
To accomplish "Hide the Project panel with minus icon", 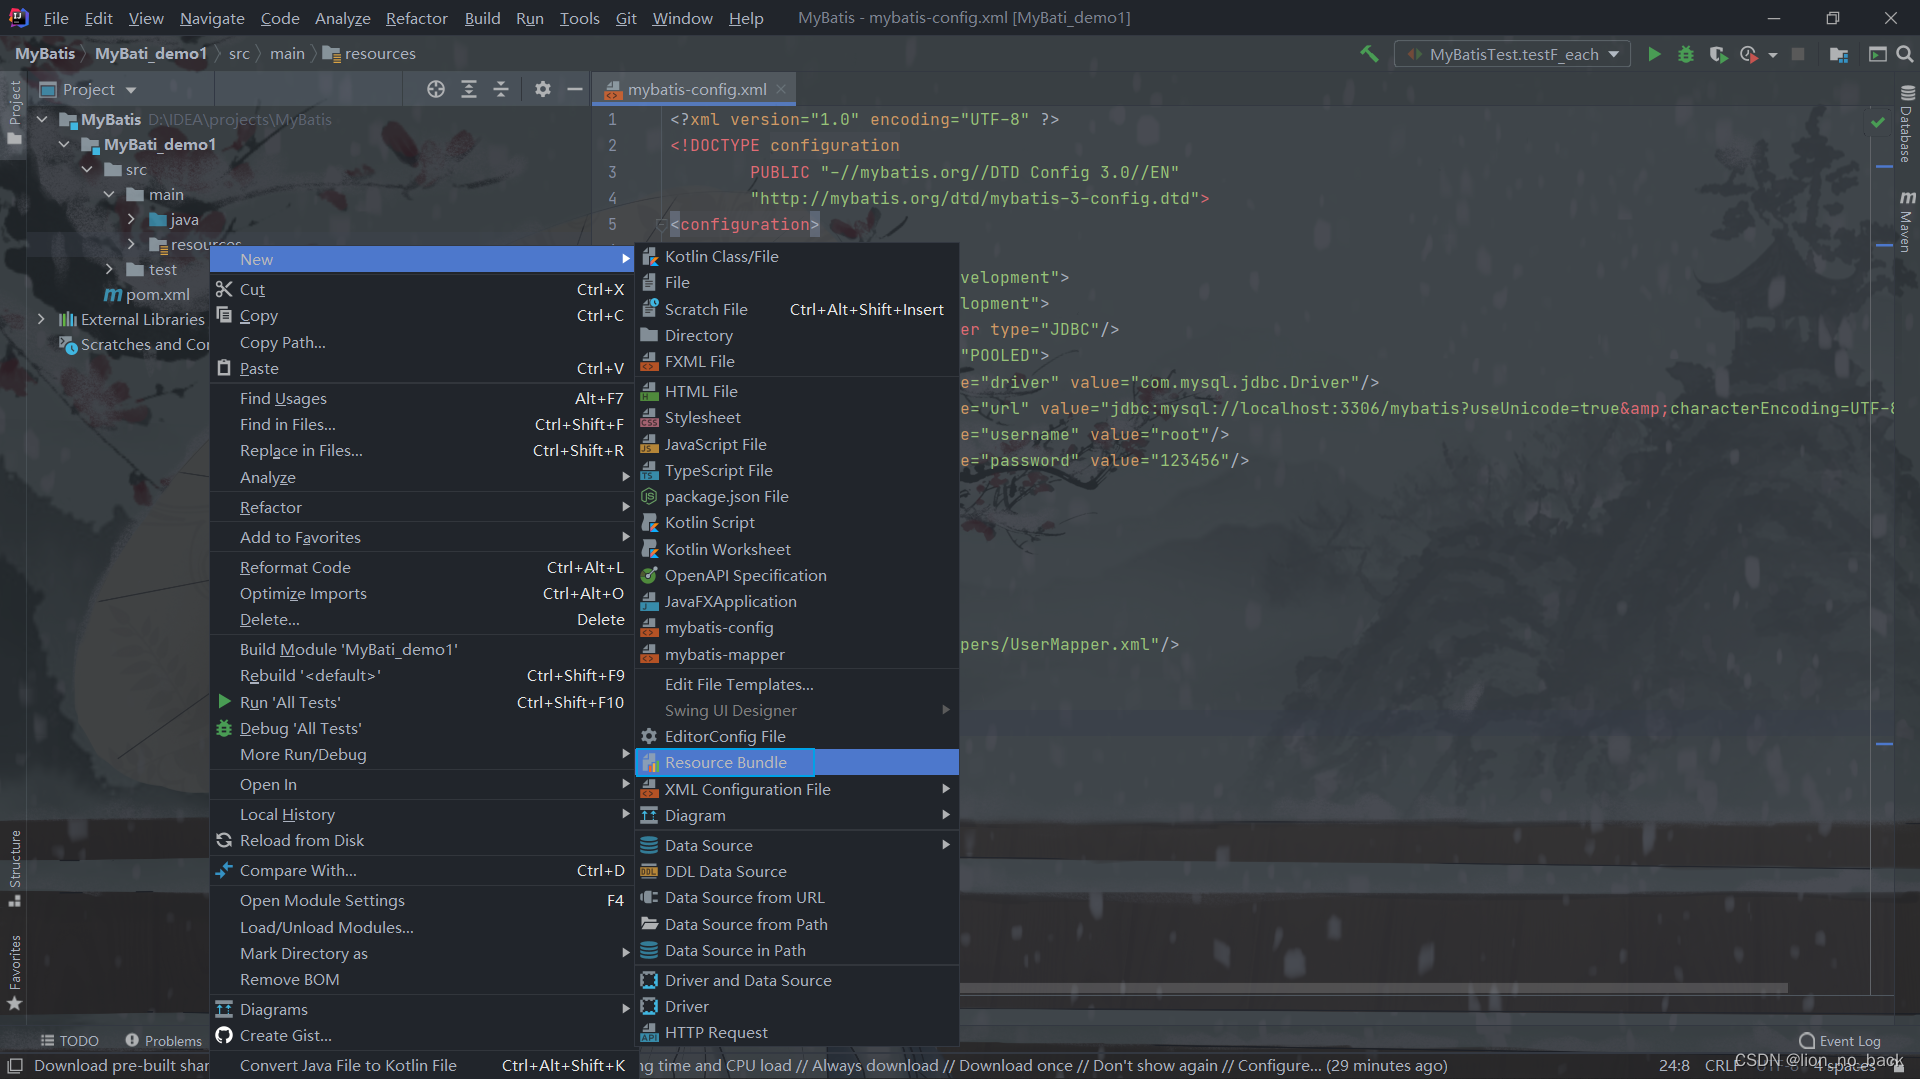I will pyautogui.click(x=575, y=89).
